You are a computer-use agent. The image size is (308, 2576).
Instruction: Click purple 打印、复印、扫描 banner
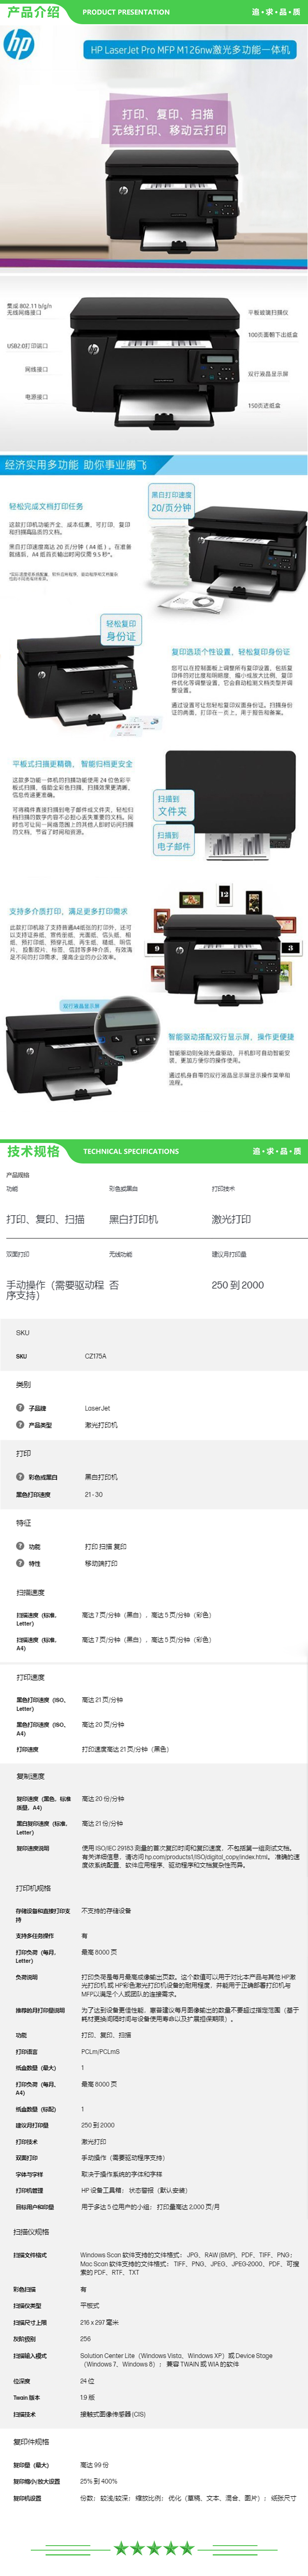coord(168,122)
